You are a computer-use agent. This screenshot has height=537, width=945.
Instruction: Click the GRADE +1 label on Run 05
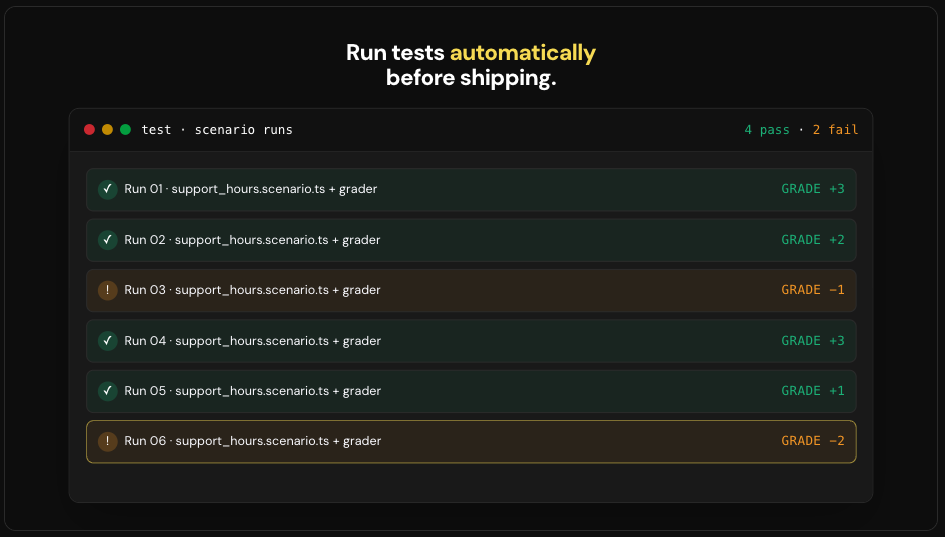pyautogui.click(x=812, y=391)
